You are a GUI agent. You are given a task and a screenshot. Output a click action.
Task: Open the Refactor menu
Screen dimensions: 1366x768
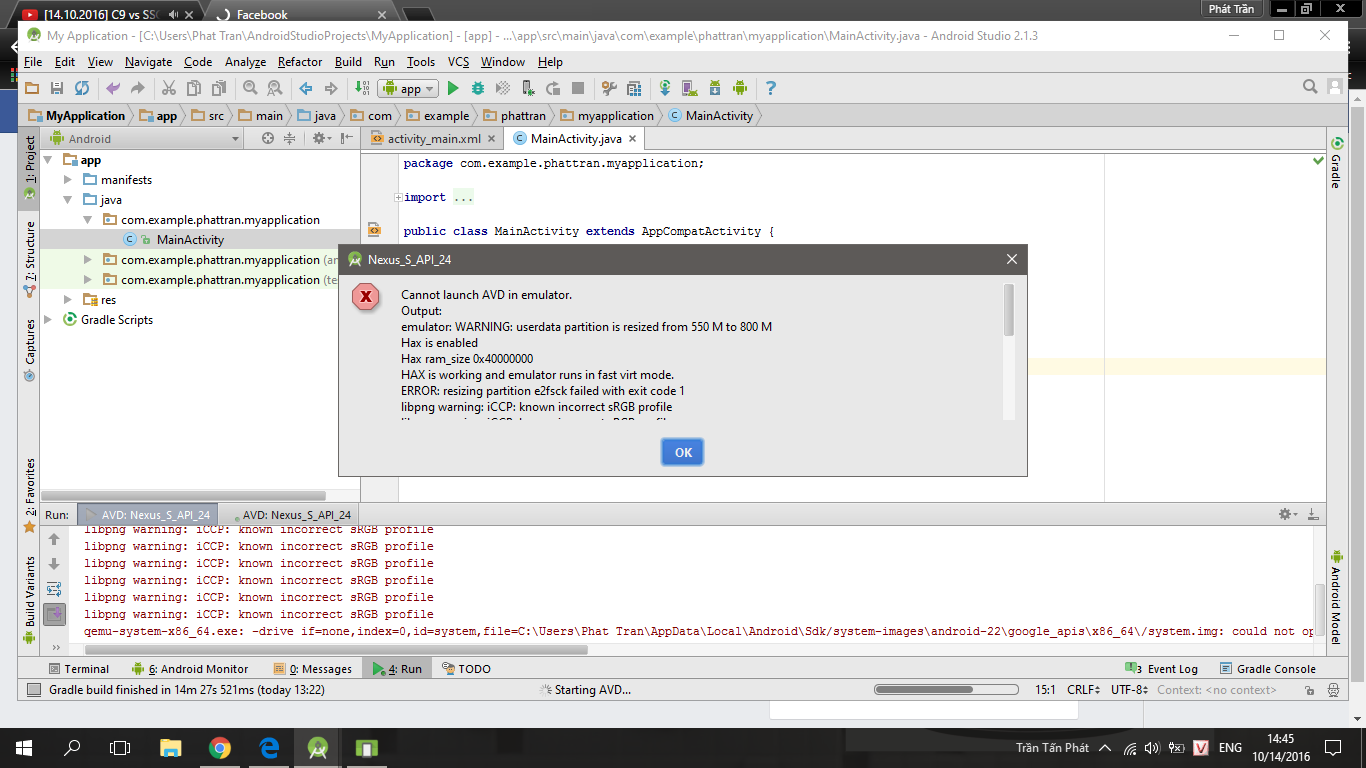300,62
